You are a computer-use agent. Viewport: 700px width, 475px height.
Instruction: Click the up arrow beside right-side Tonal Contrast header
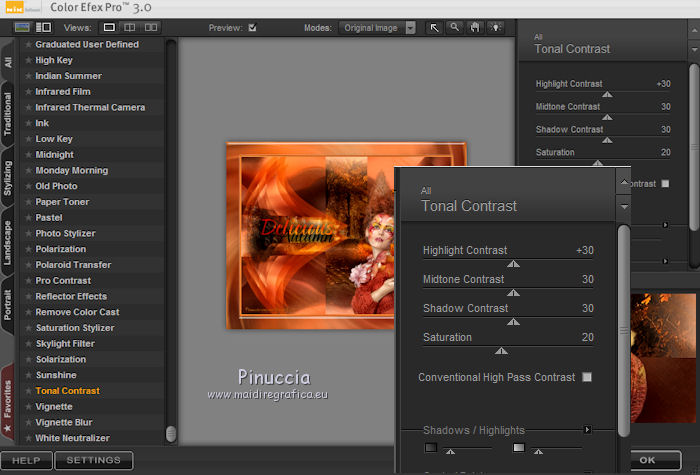point(694,31)
